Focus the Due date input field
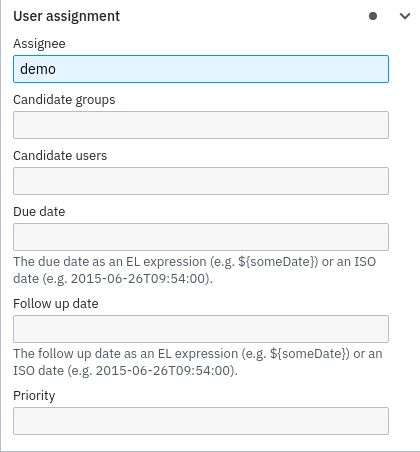This screenshot has height=452, width=420. 201,237
